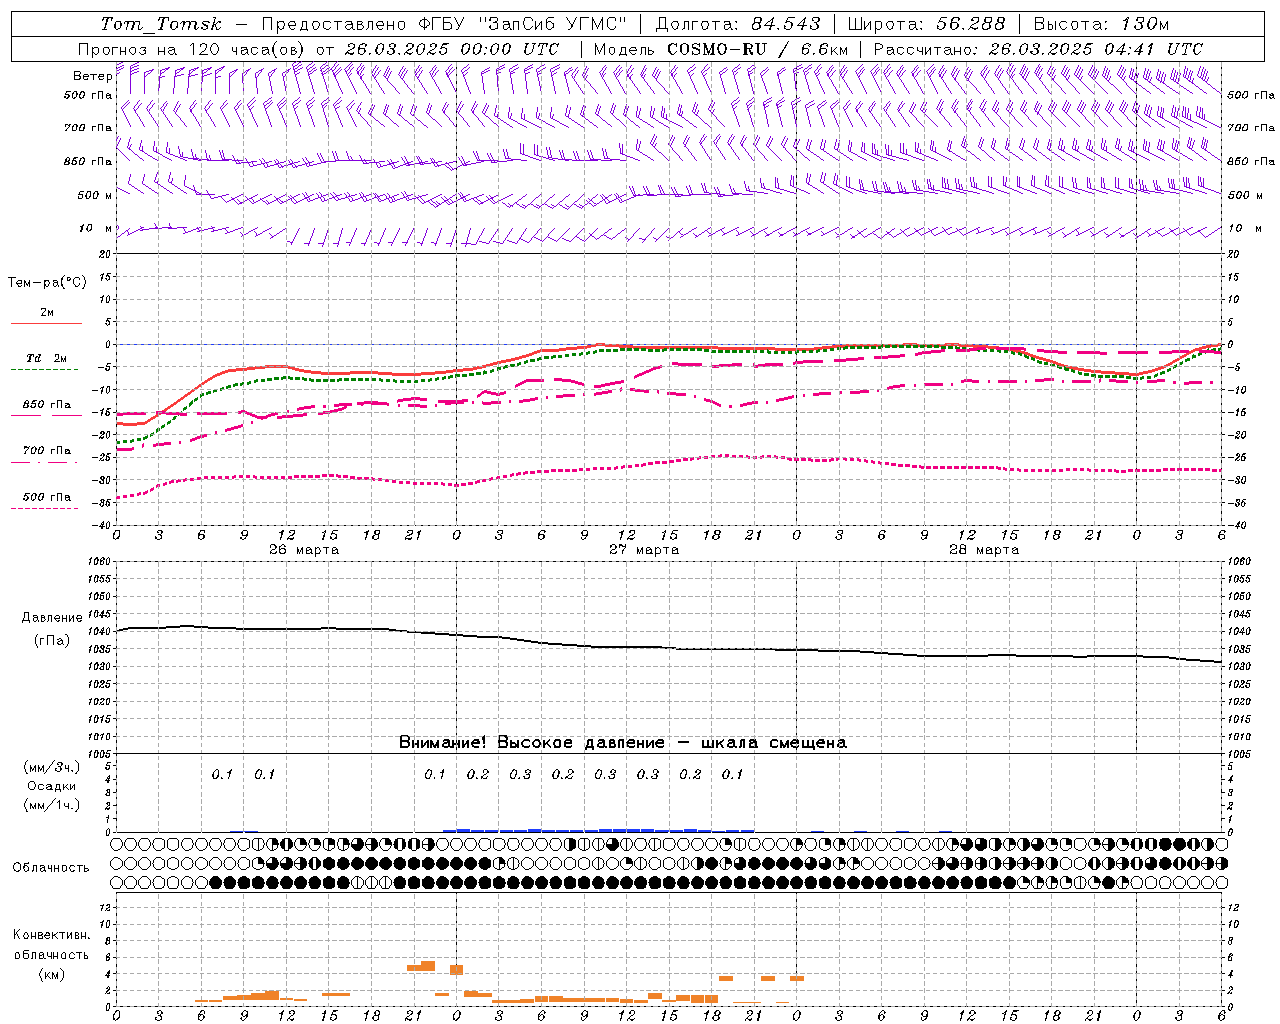Click the 'Давление' pressure label

(x=52, y=618)
